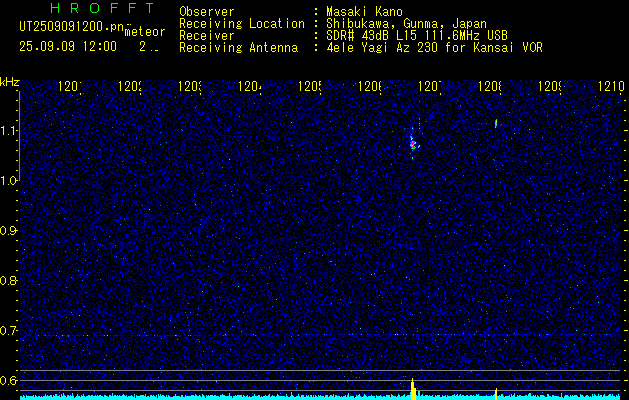Click the Receiving Antenna label
The height and width of the screenshot is (400, 629).
tap(238, 48)
